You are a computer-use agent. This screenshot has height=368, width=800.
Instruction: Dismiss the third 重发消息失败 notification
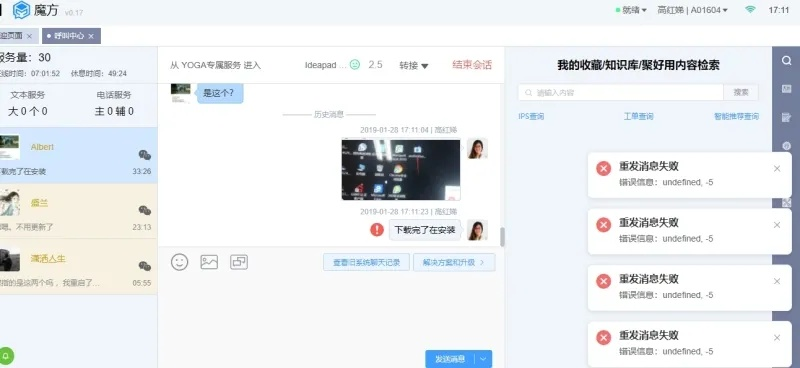coord(777,281)
